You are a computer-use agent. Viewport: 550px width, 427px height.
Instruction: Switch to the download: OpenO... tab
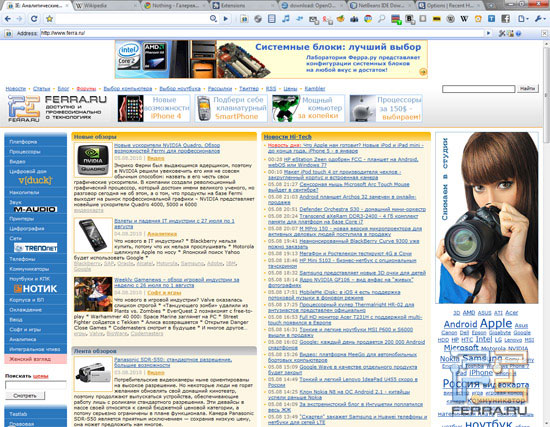coord(313,5)
